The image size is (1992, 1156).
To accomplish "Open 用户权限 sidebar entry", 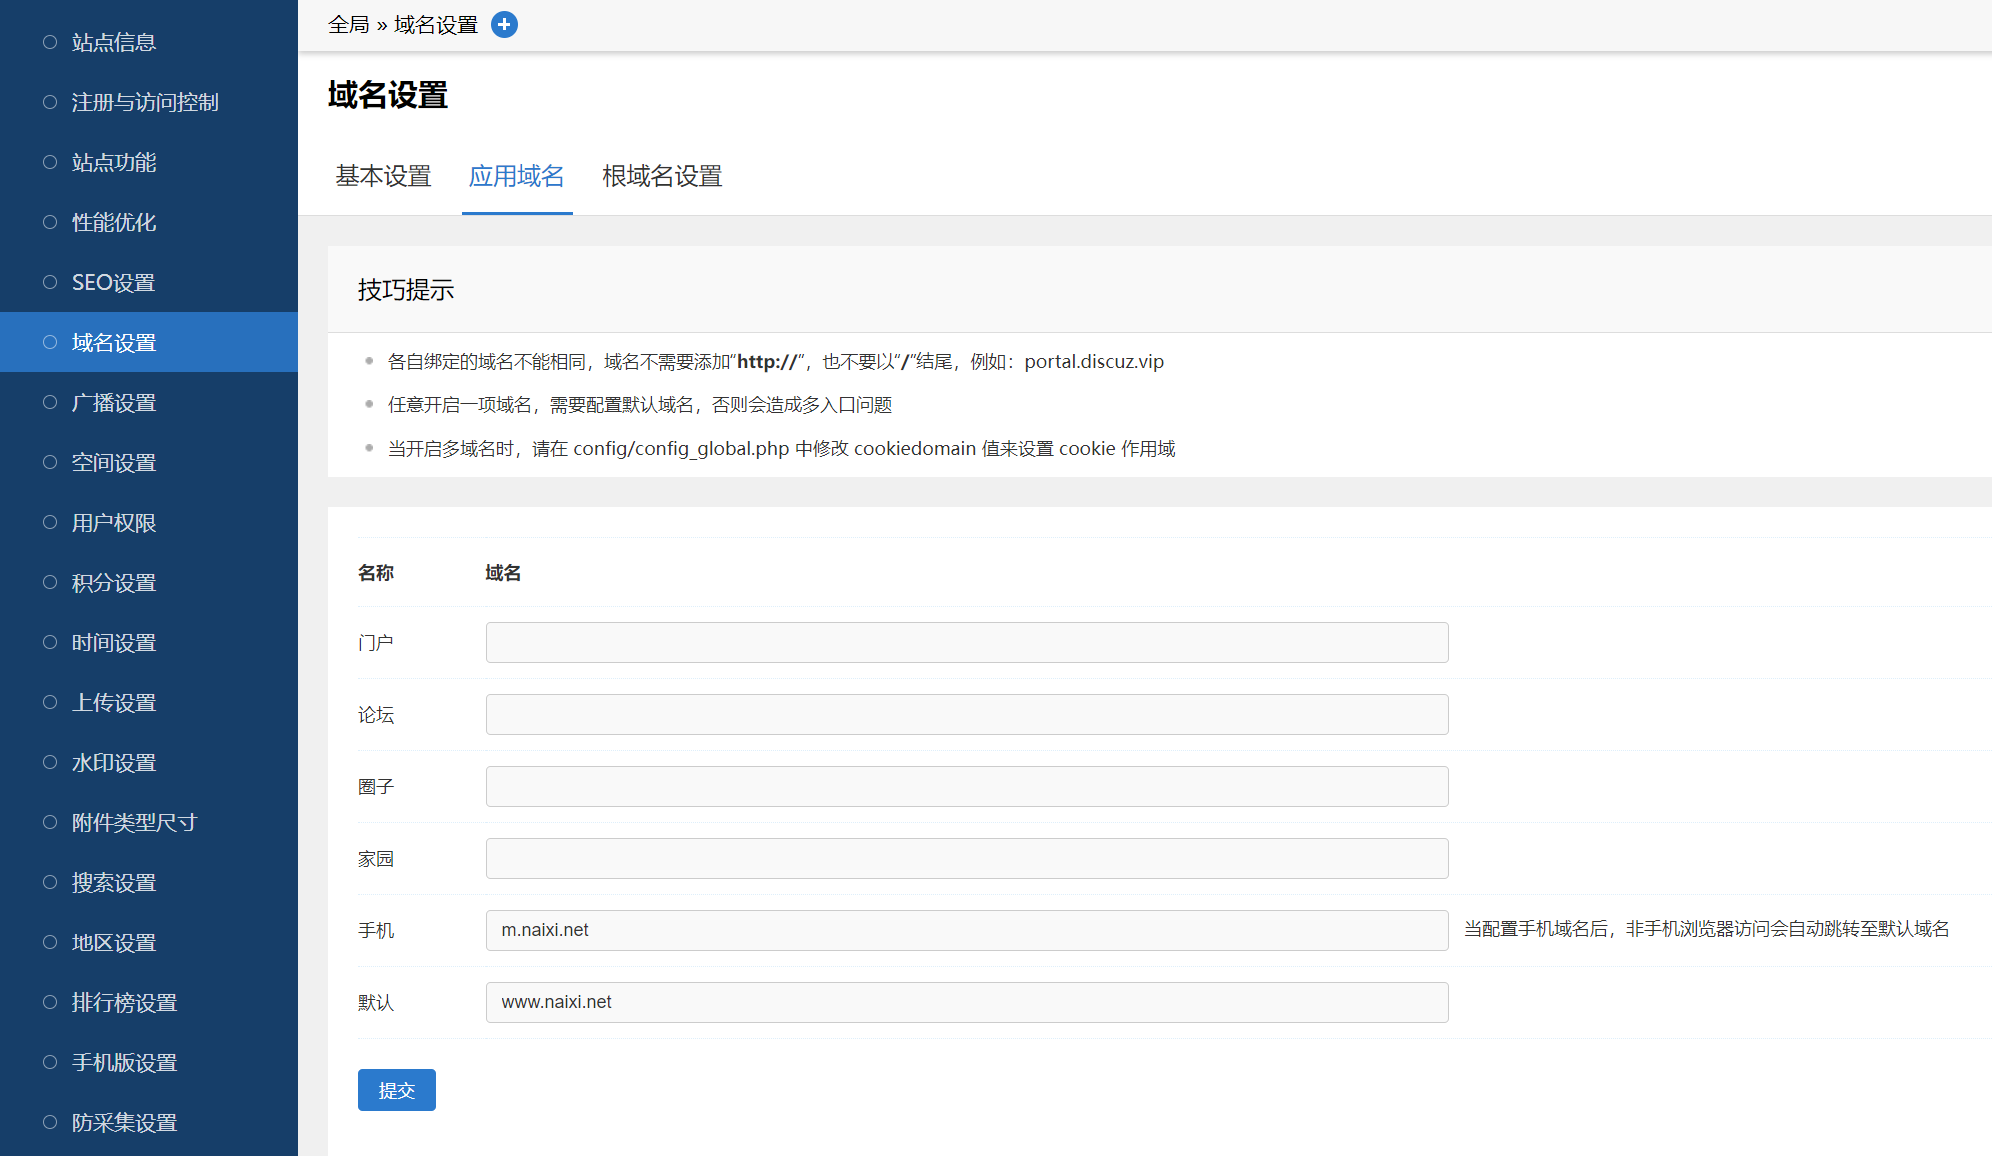I will pyautogui.click(x=114, y=522).
